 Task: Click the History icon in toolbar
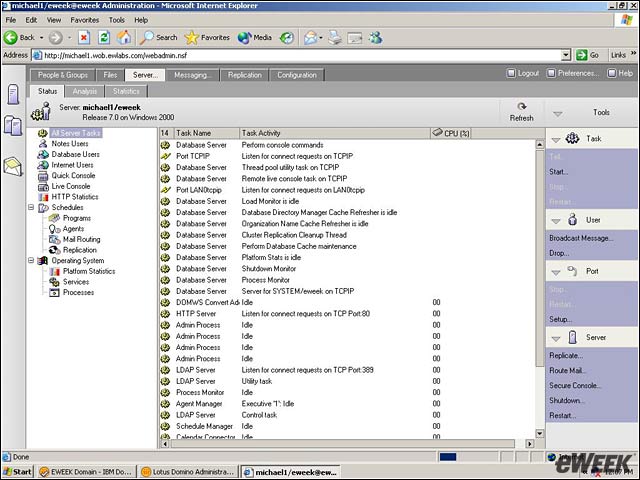click(x=287, y=38)
